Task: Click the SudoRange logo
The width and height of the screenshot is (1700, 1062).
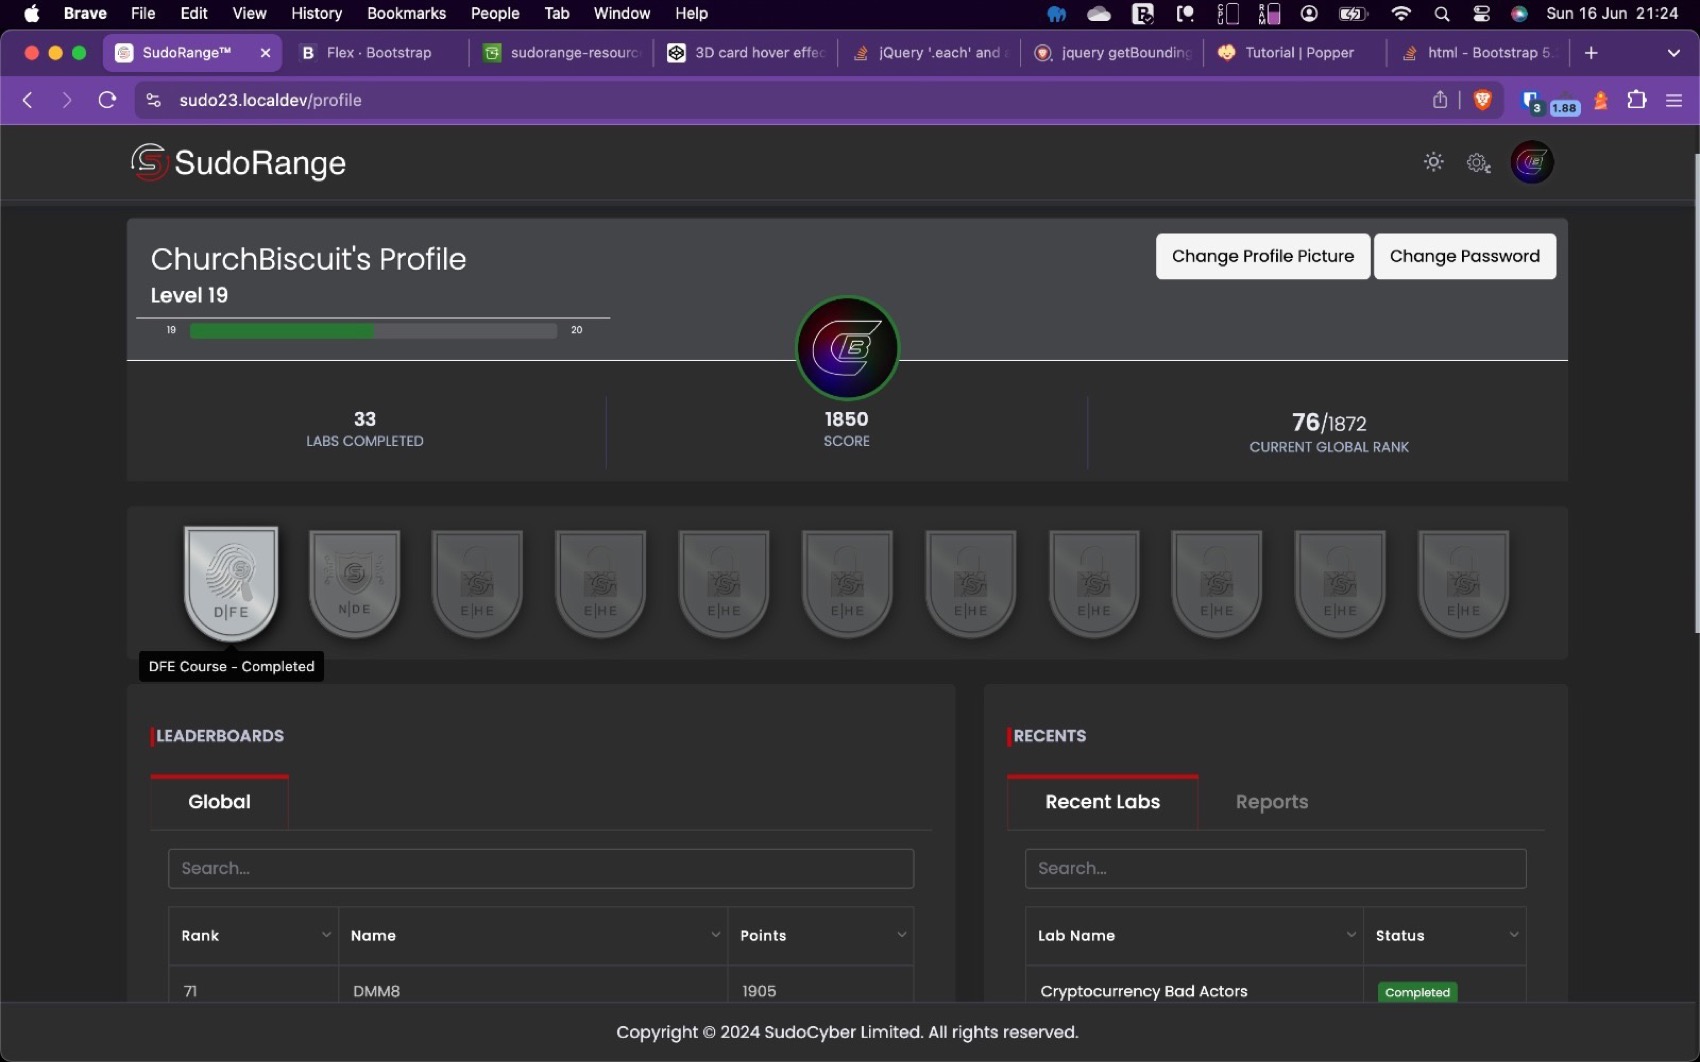Action: coord(238,162)
